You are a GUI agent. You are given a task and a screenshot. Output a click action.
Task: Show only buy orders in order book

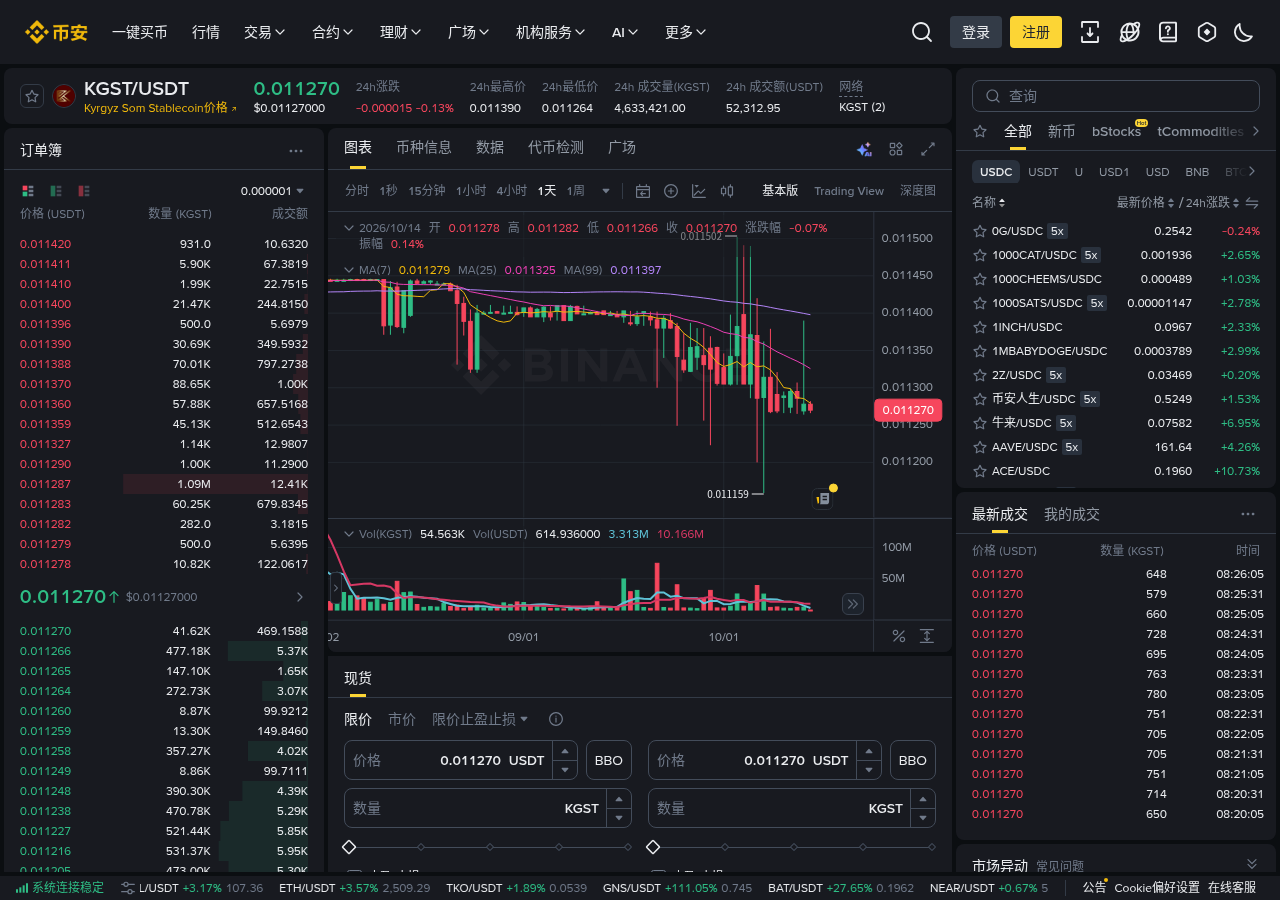(x=56, y=191)
